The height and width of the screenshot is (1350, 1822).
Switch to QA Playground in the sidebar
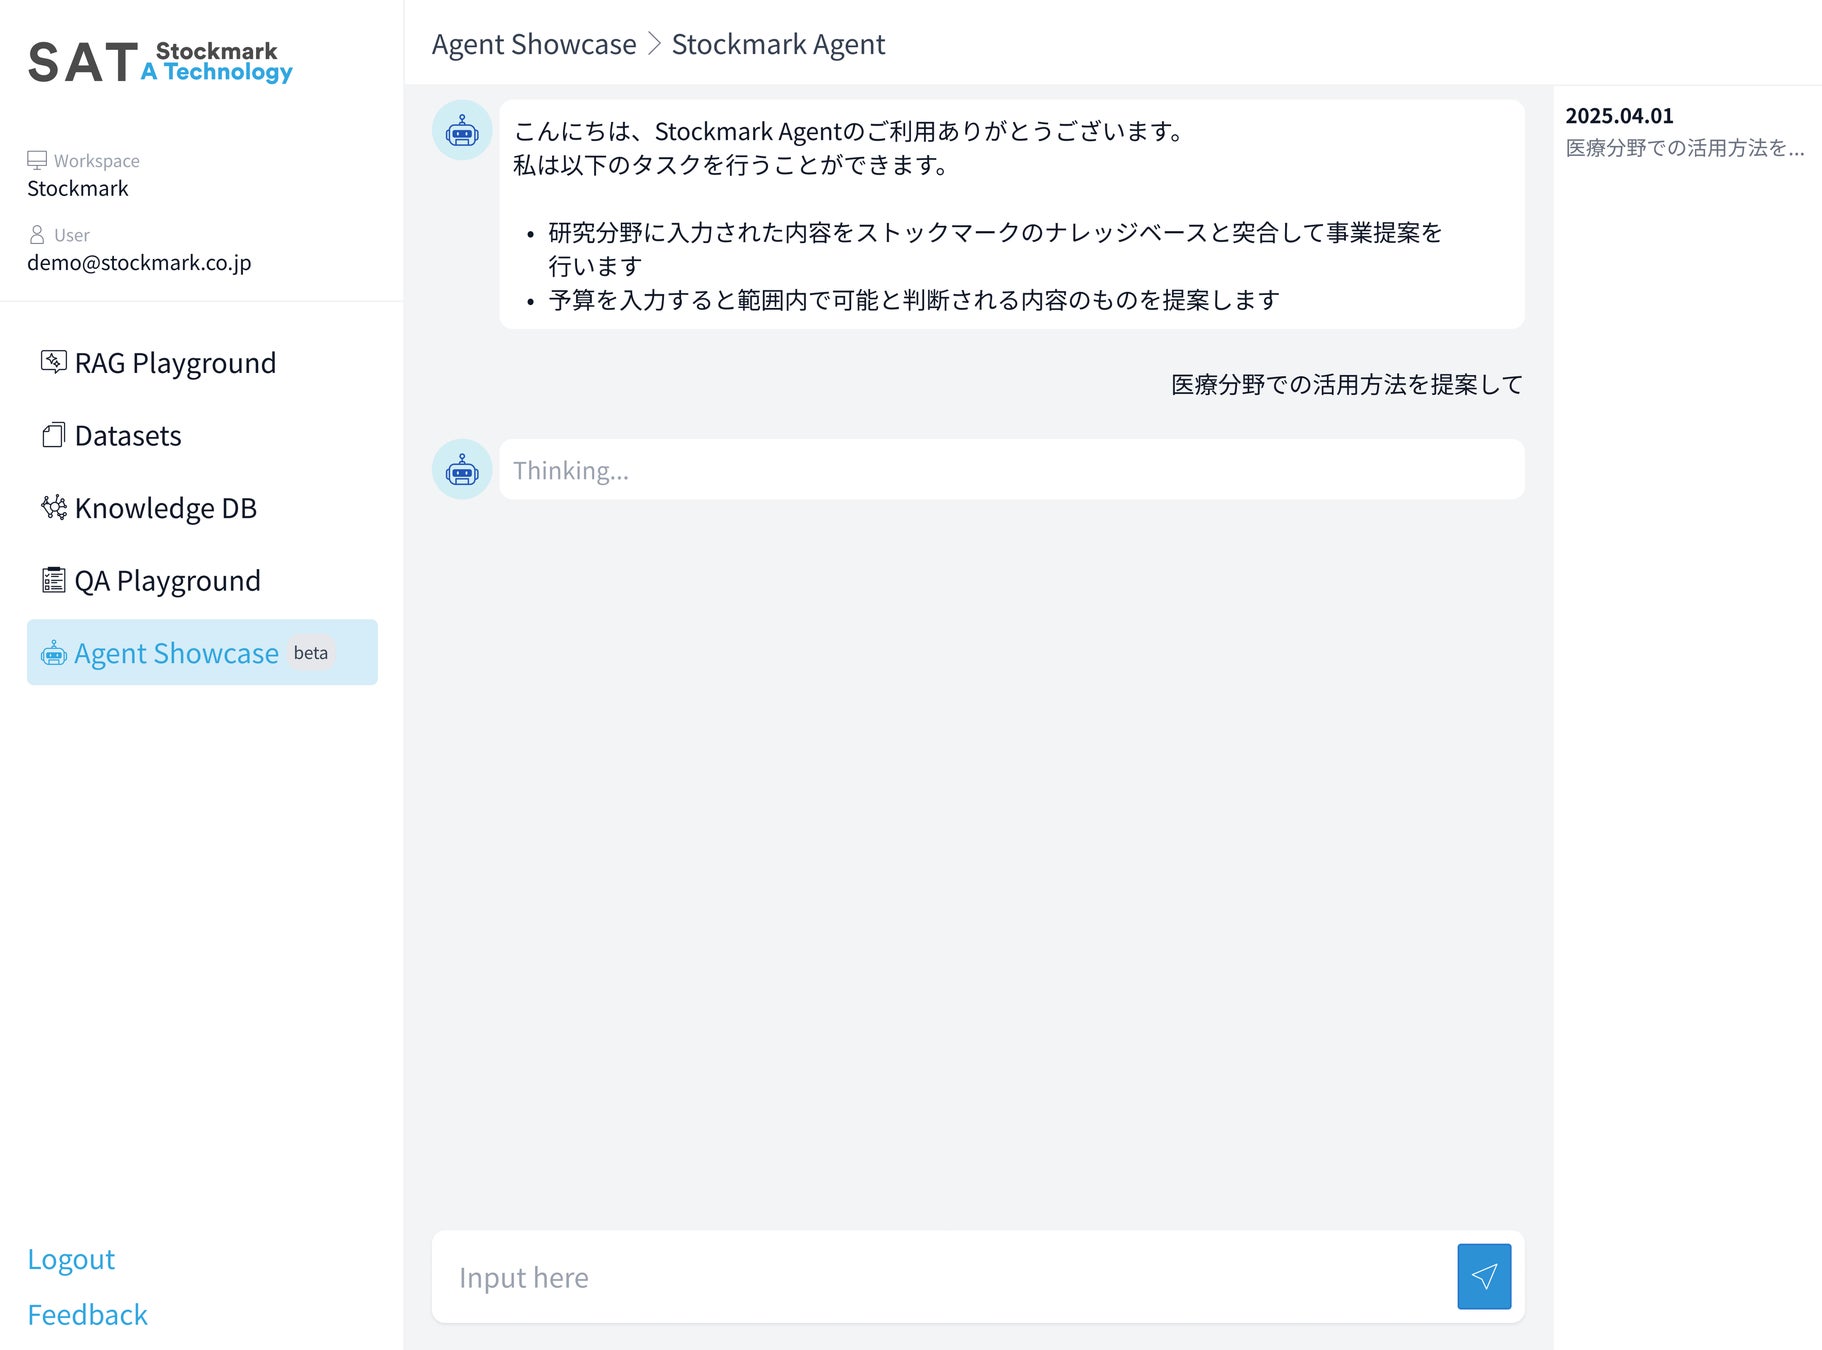pyautogui.click(x=202, y=580)
